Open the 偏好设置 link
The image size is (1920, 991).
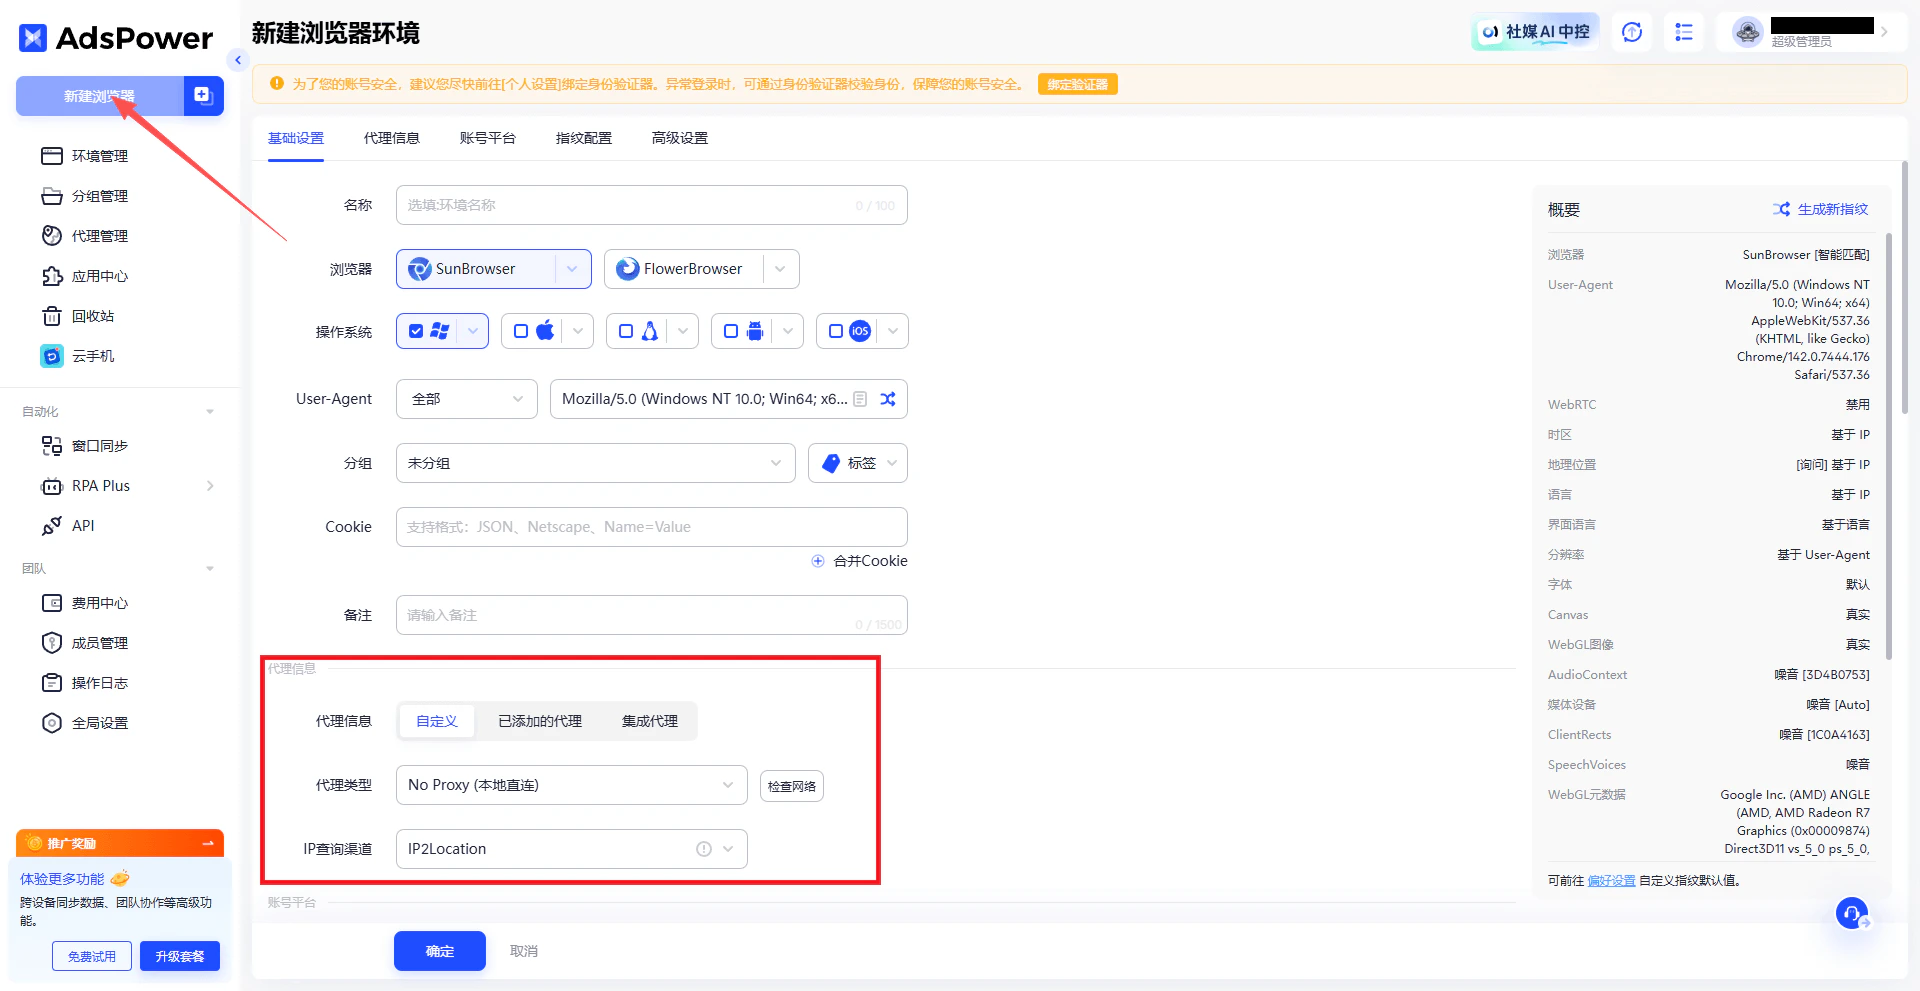tap(1612, 881)
